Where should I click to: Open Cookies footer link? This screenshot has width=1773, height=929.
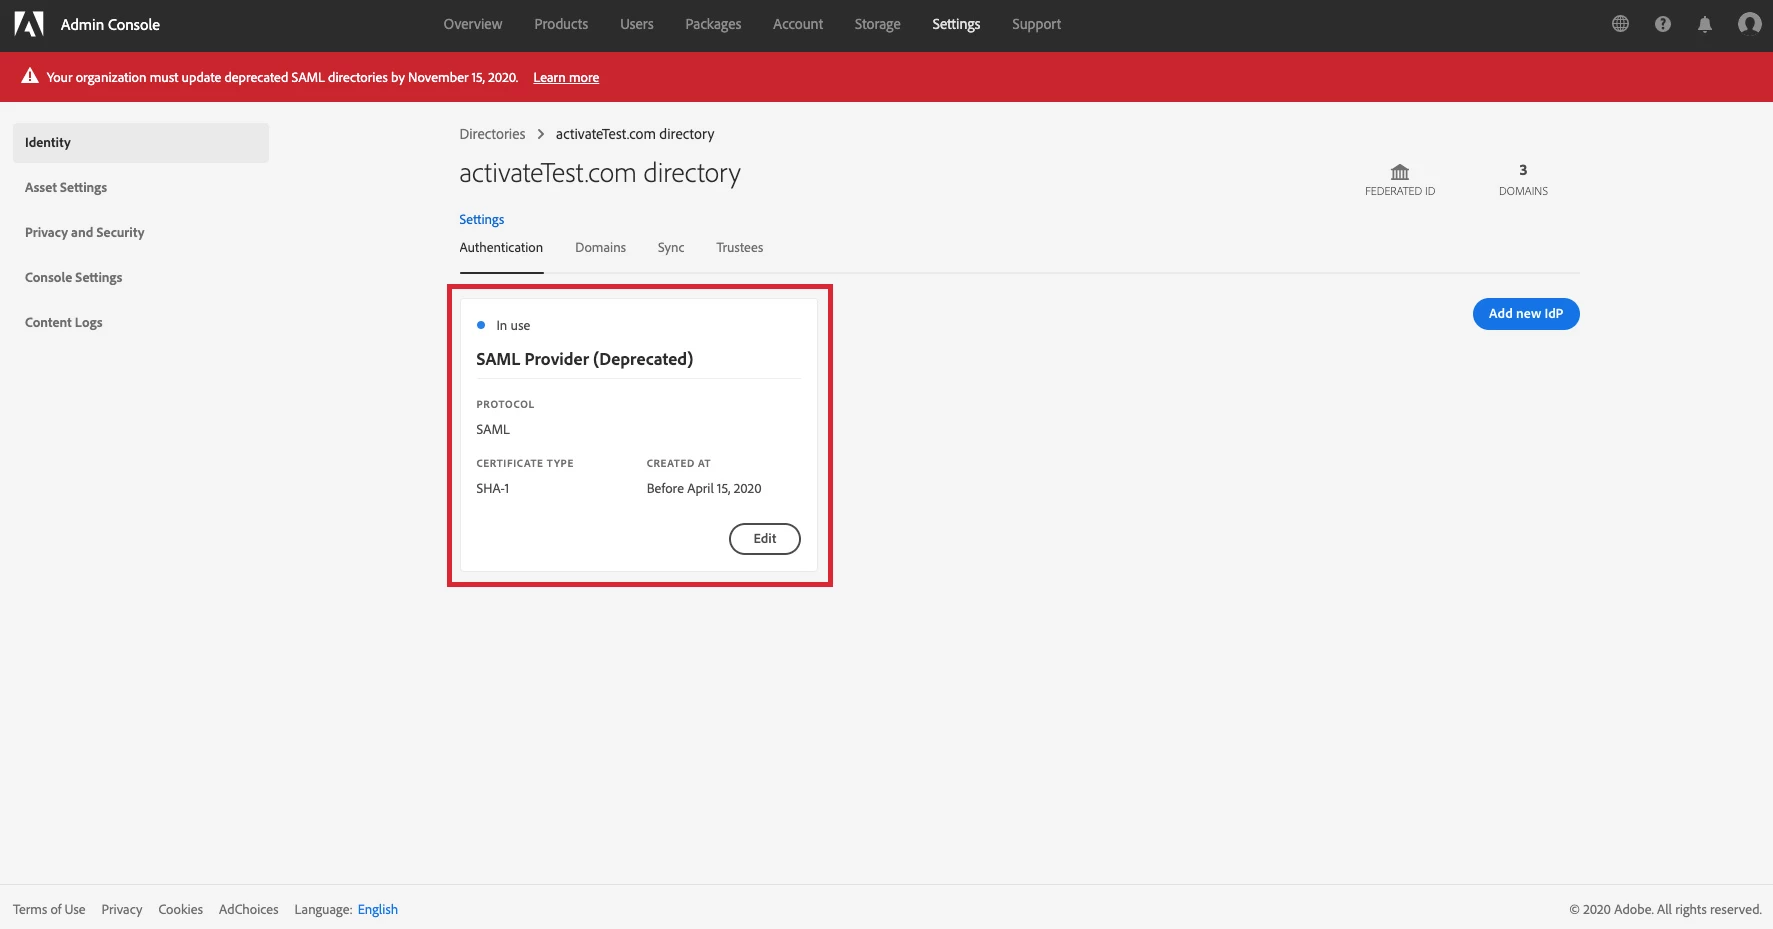coord(181,910)
